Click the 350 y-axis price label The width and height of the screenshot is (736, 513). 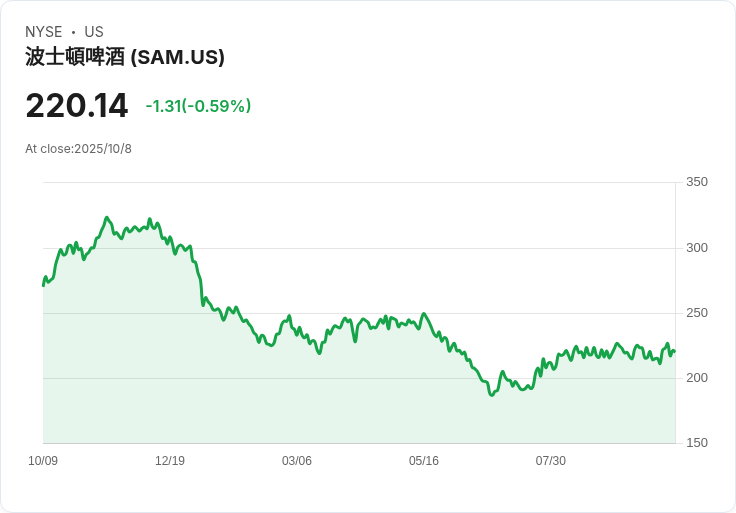click(697, 182)
